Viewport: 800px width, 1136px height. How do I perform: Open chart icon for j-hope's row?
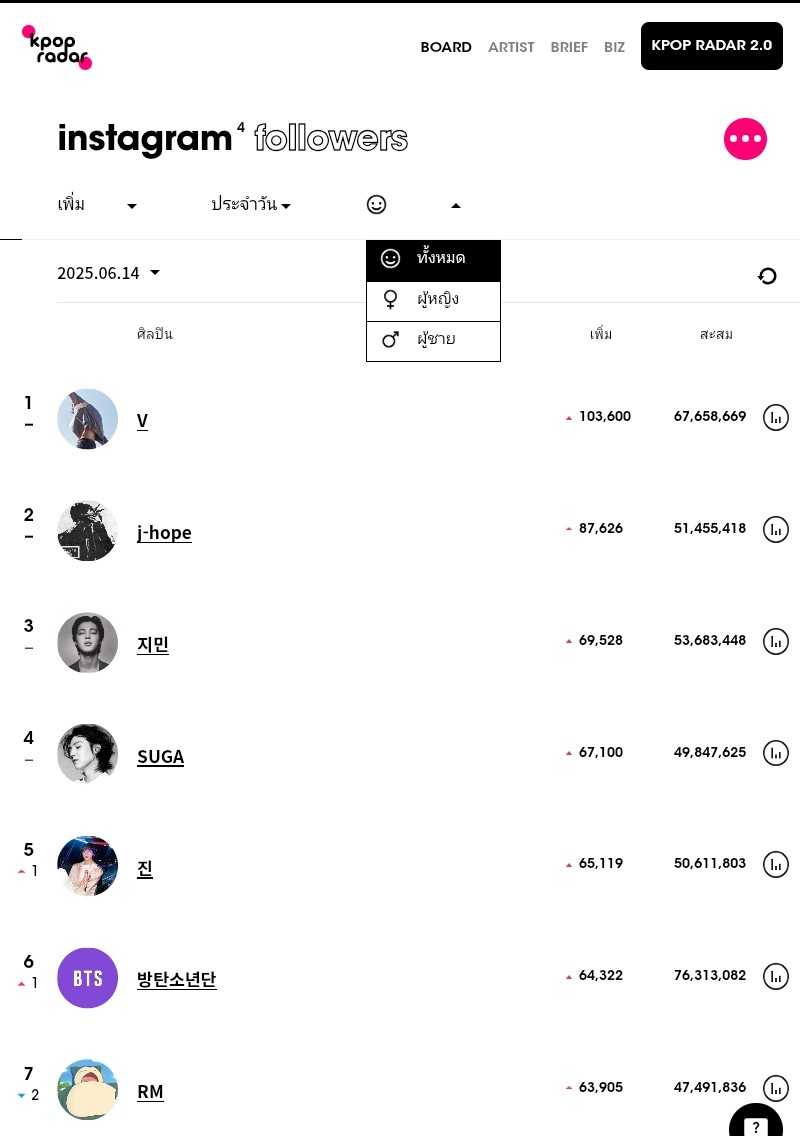point(775,530)
